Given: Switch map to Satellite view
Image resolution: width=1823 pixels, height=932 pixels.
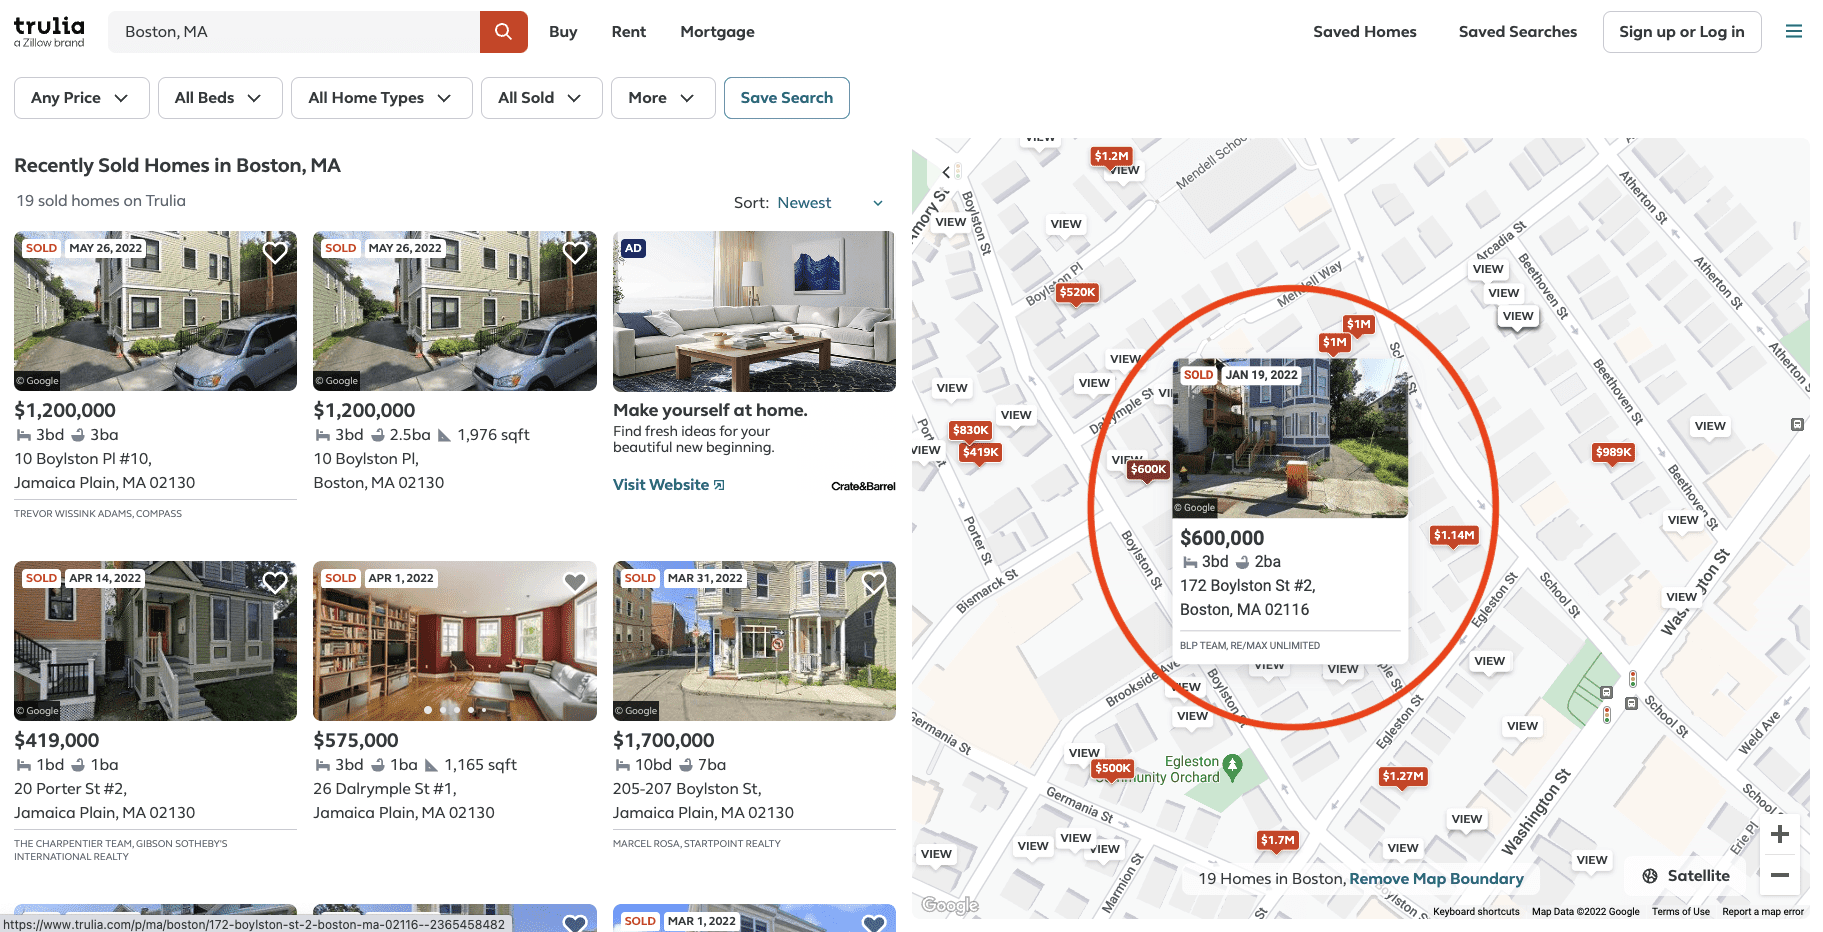Looking at the screenshot, I should (1686, 876).
